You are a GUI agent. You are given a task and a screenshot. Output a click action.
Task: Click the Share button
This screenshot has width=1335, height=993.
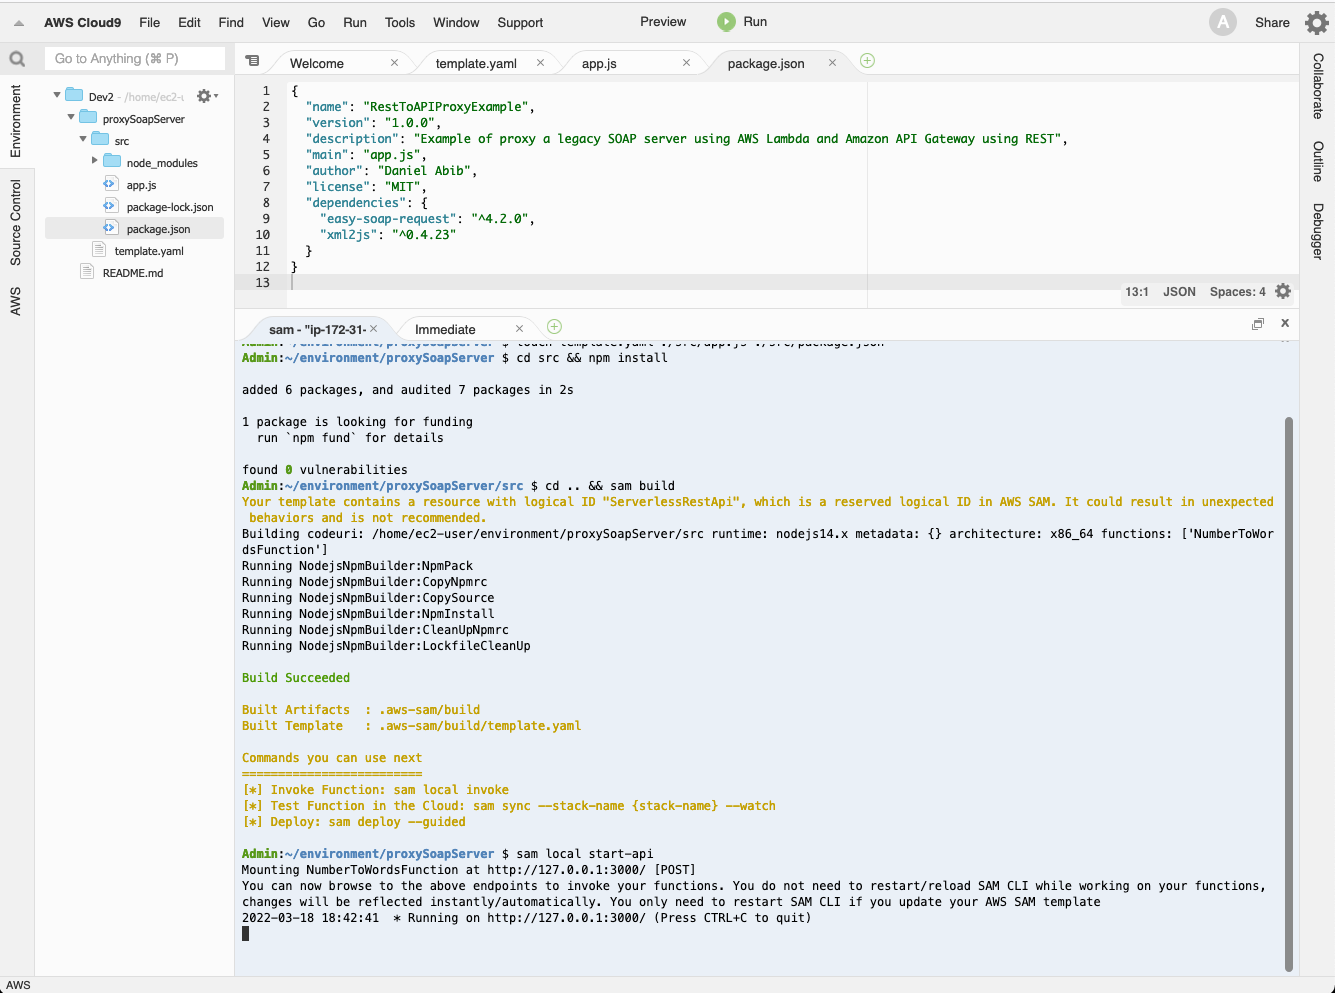click(1272, 22)
